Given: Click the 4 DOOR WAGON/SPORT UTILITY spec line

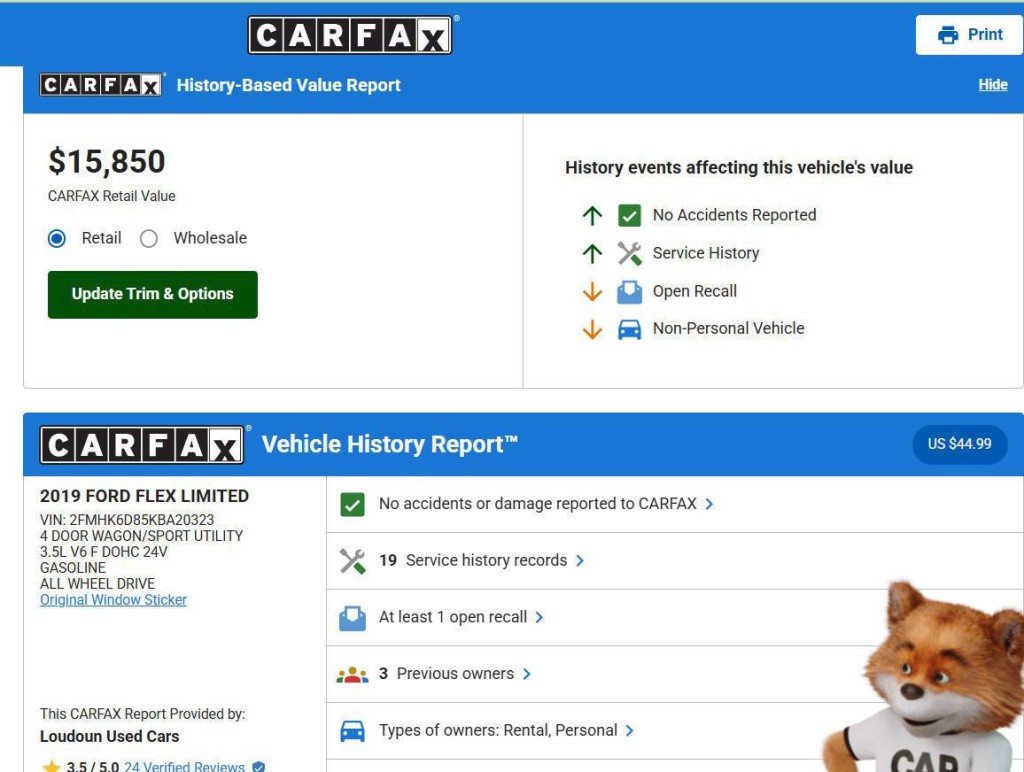Looking at the screenshot, I should coord(141,536).
